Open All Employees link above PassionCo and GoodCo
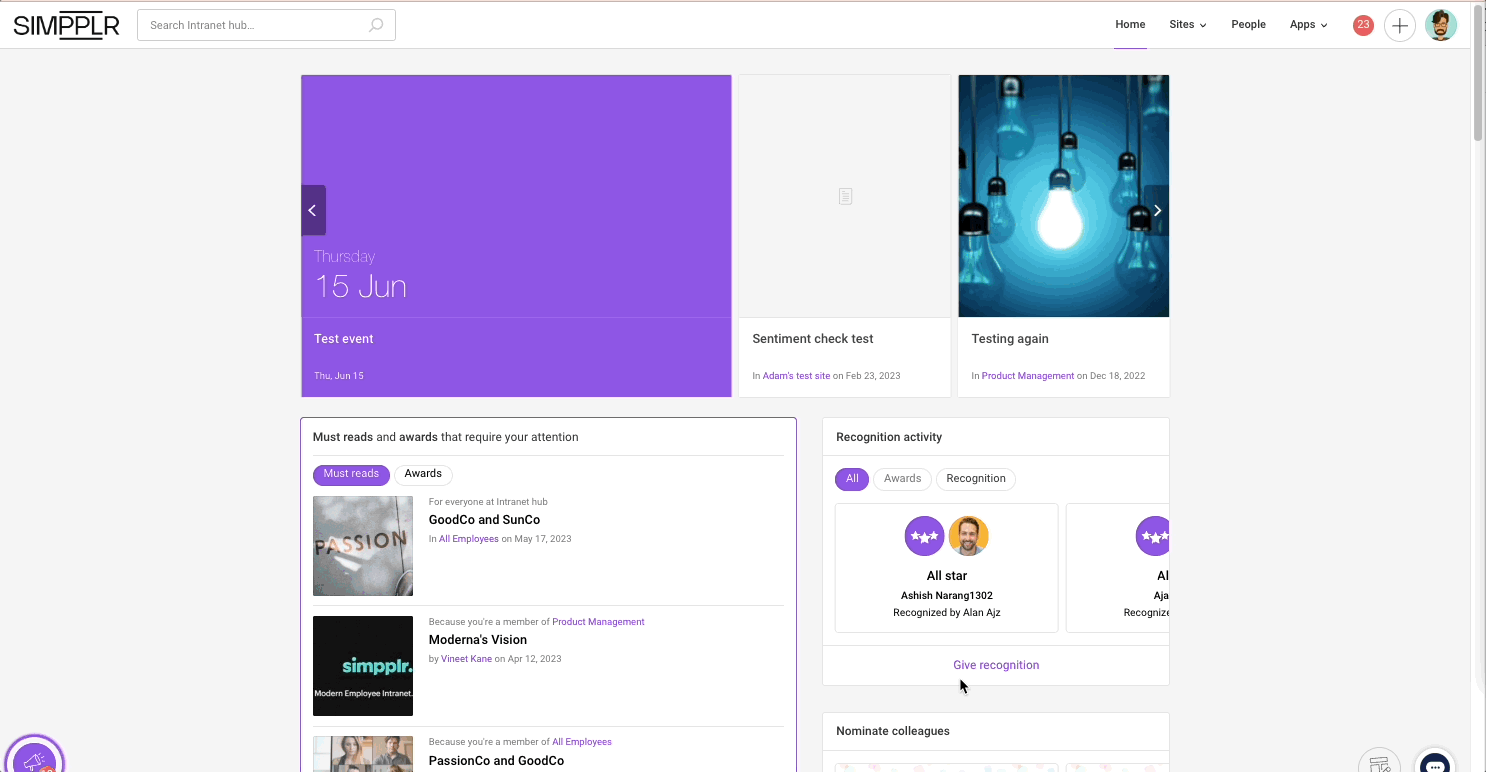 click(x=582, y=742)
